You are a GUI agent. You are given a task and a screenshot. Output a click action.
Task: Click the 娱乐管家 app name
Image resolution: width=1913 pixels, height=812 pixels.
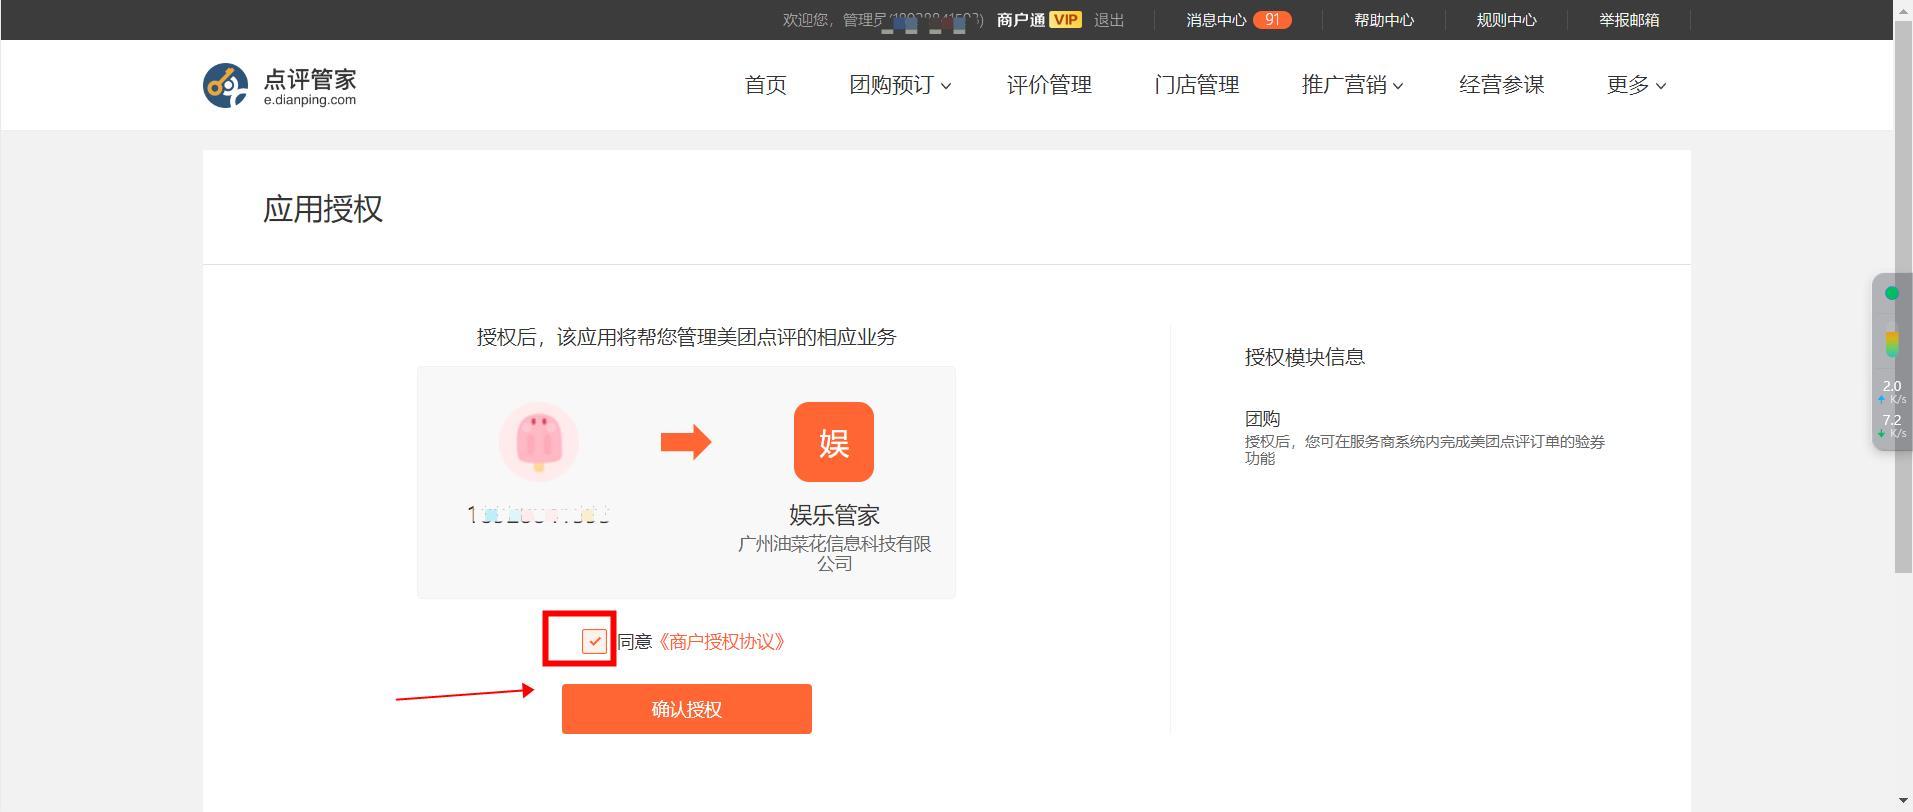pos(834,515)
